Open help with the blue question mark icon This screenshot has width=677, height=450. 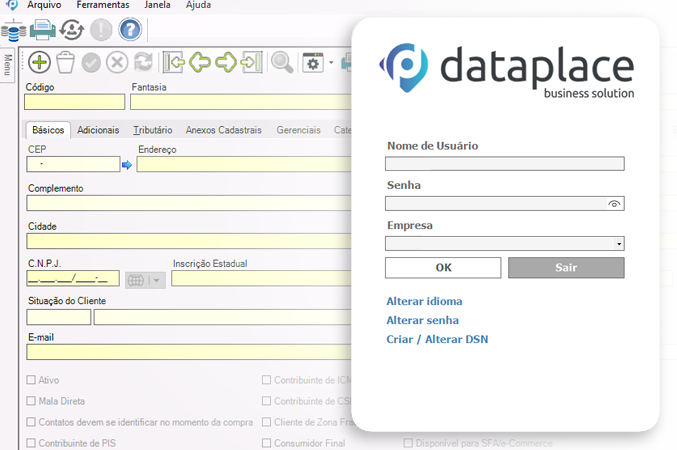coord(130,29)
